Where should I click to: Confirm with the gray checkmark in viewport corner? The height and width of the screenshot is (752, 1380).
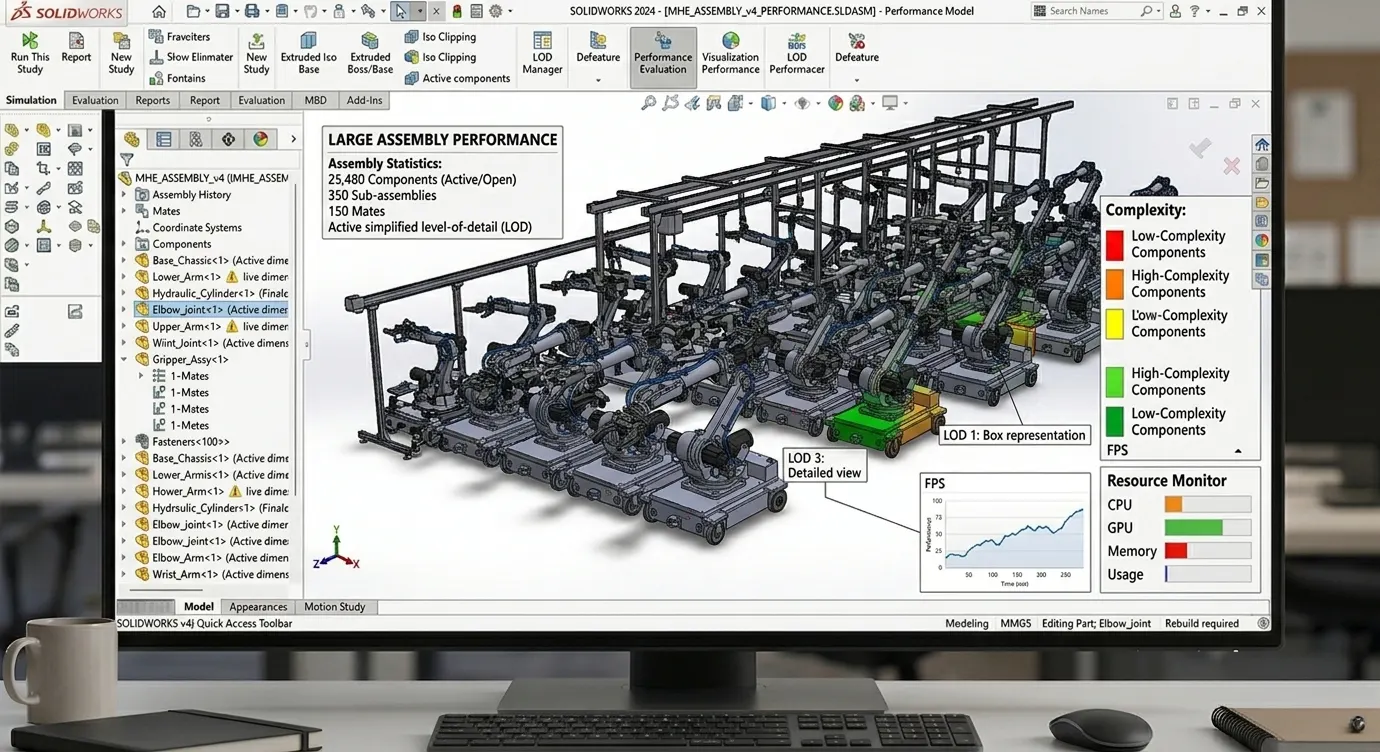(x=1200, y=149)
